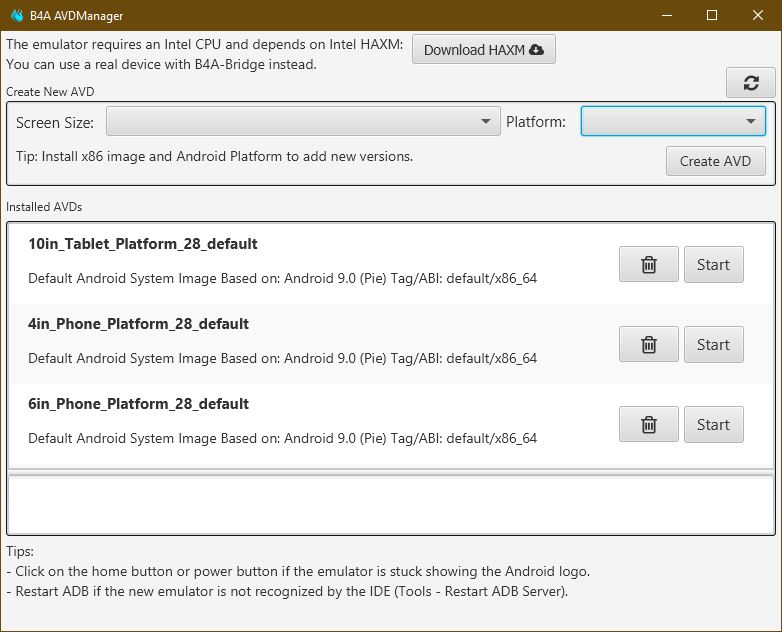Select the 4in_Phone_Platform_28_default list entry
The width and height of the screenshot is (782, 632).
coord(300,342)
